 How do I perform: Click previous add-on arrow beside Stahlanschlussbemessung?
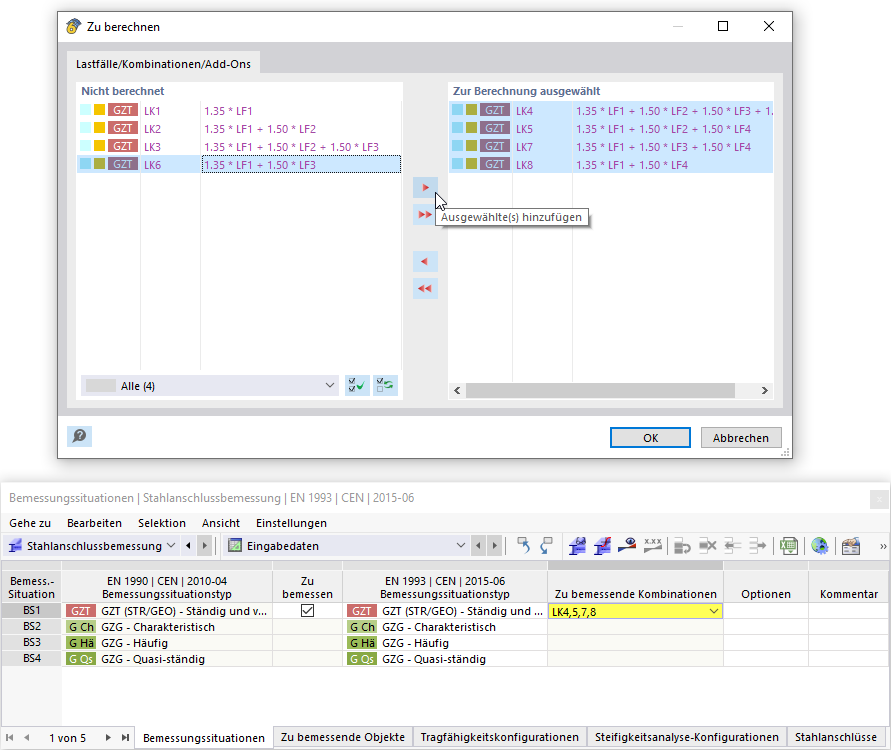(188, 546)
